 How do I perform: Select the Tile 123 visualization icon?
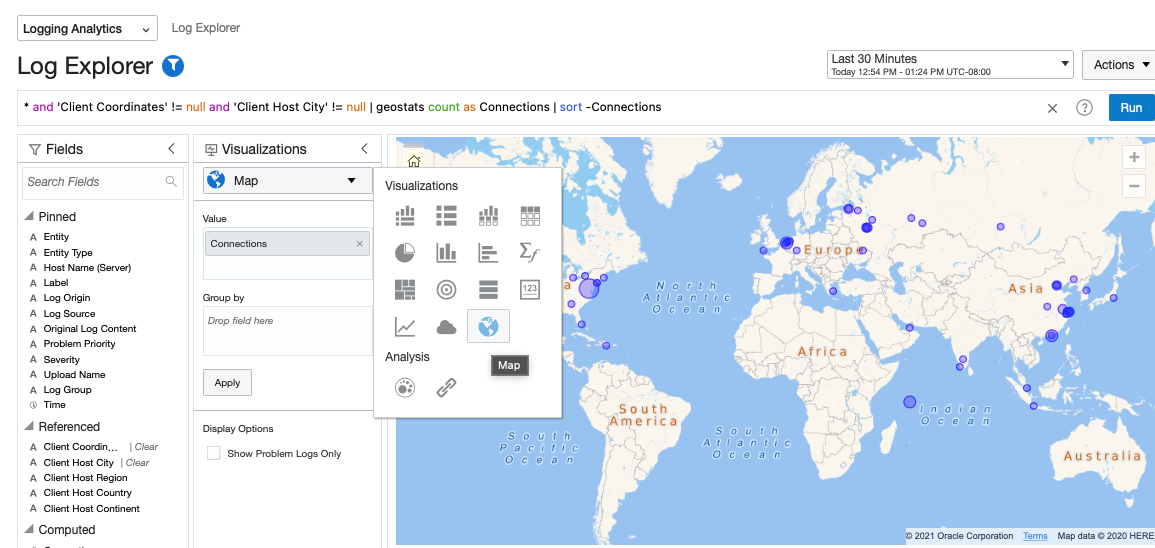coord(530,289)
